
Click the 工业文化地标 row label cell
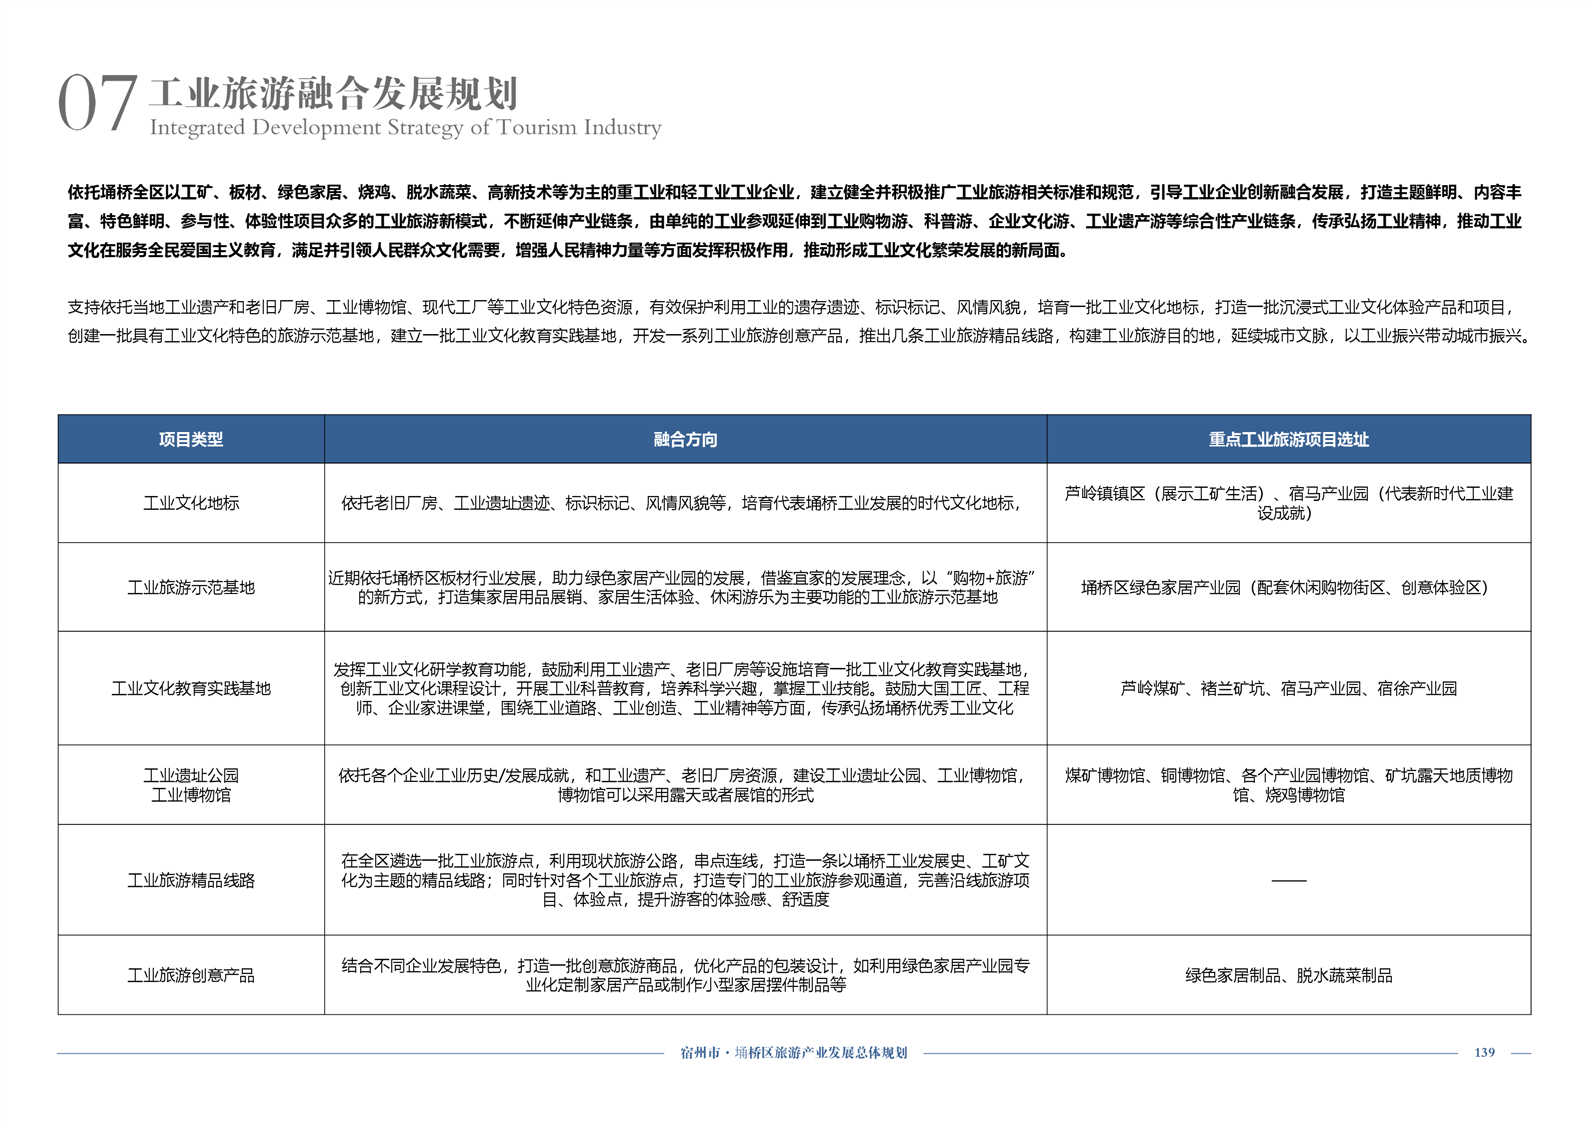pos(191,504)
